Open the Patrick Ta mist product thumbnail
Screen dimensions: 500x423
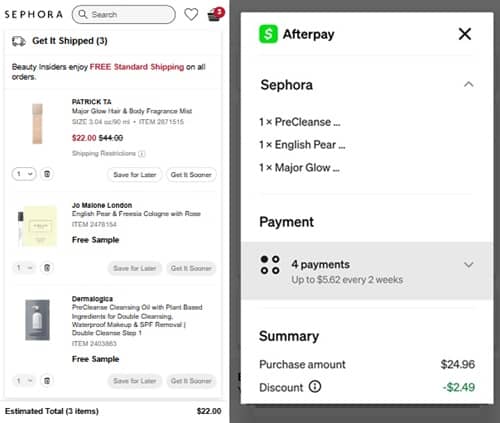coord(37,124)
